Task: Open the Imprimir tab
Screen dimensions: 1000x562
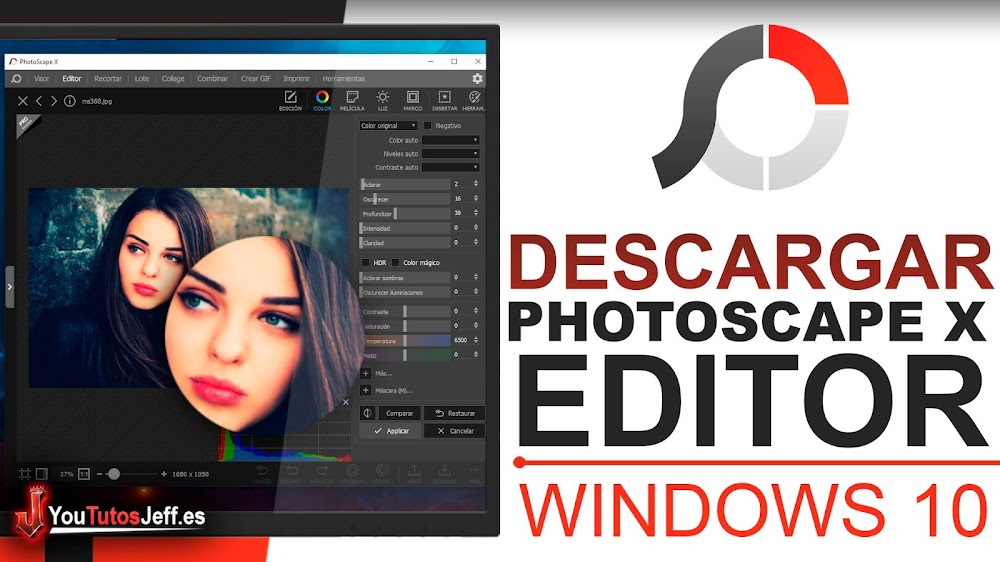Action: tap(297, 78)
